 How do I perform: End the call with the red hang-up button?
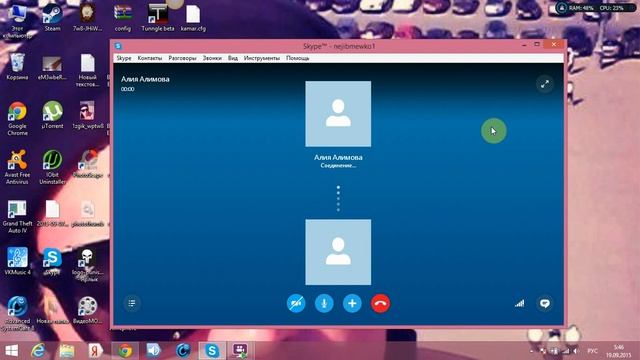point(380,303)
